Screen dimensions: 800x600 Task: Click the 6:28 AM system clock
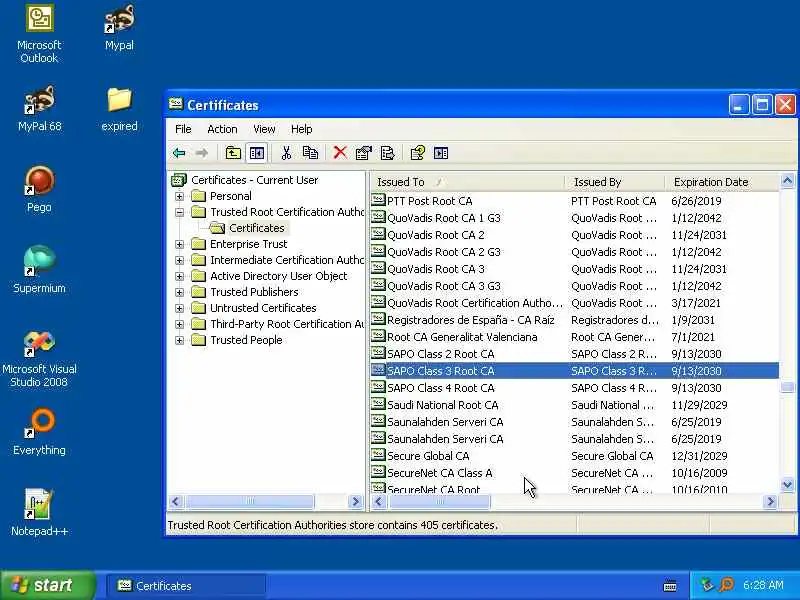(x=763, y=585)
